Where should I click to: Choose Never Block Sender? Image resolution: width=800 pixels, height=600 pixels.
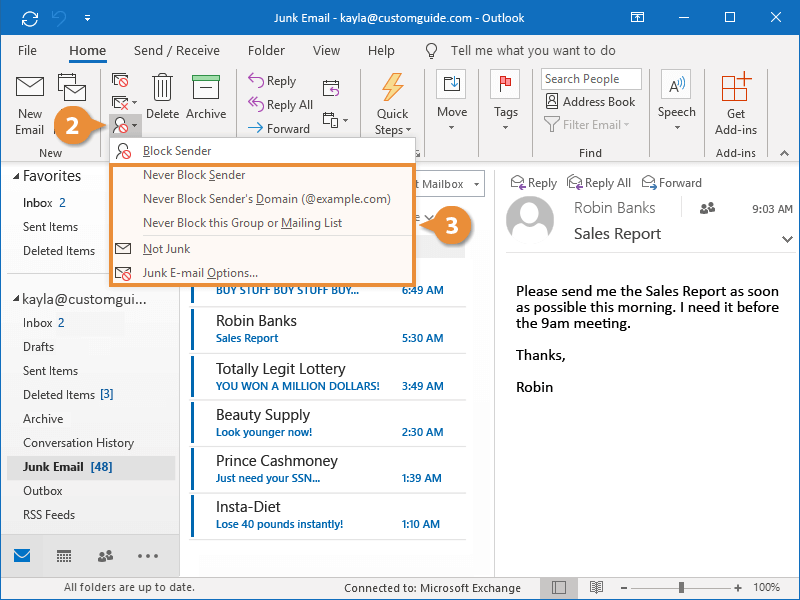262,175
